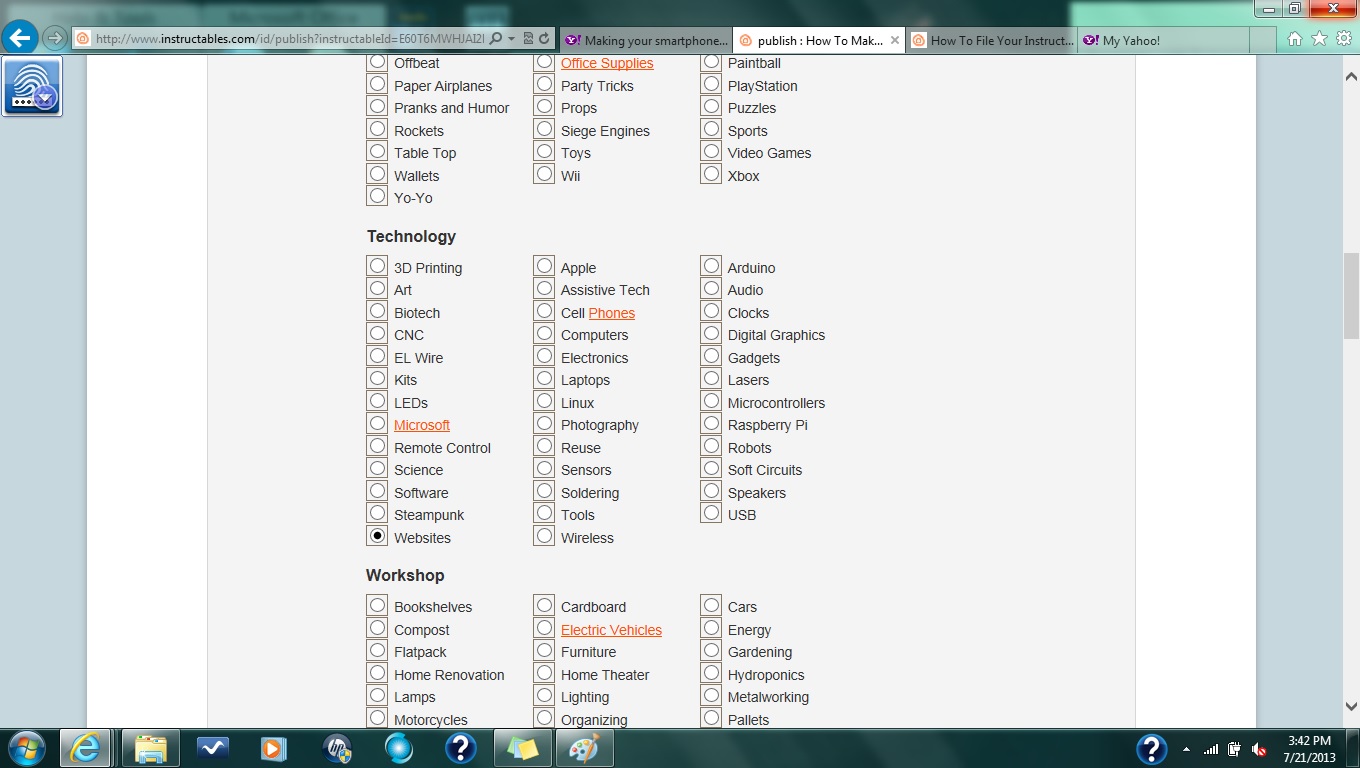Select the Wireless radio button
Viewport: 1360px width, 768px height.
[544, 536]
